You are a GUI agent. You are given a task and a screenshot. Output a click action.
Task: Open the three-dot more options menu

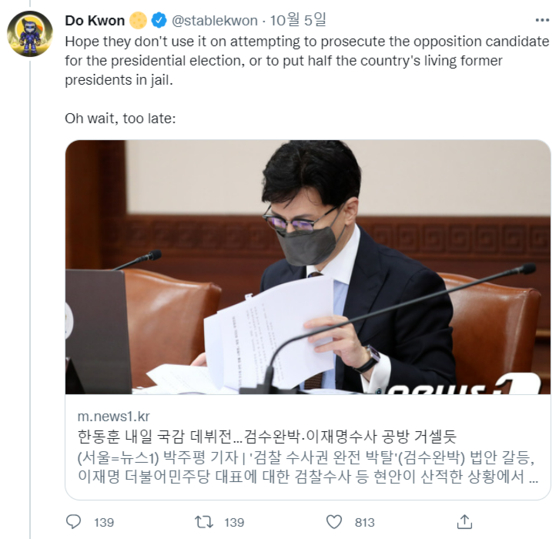coord(542,20)
